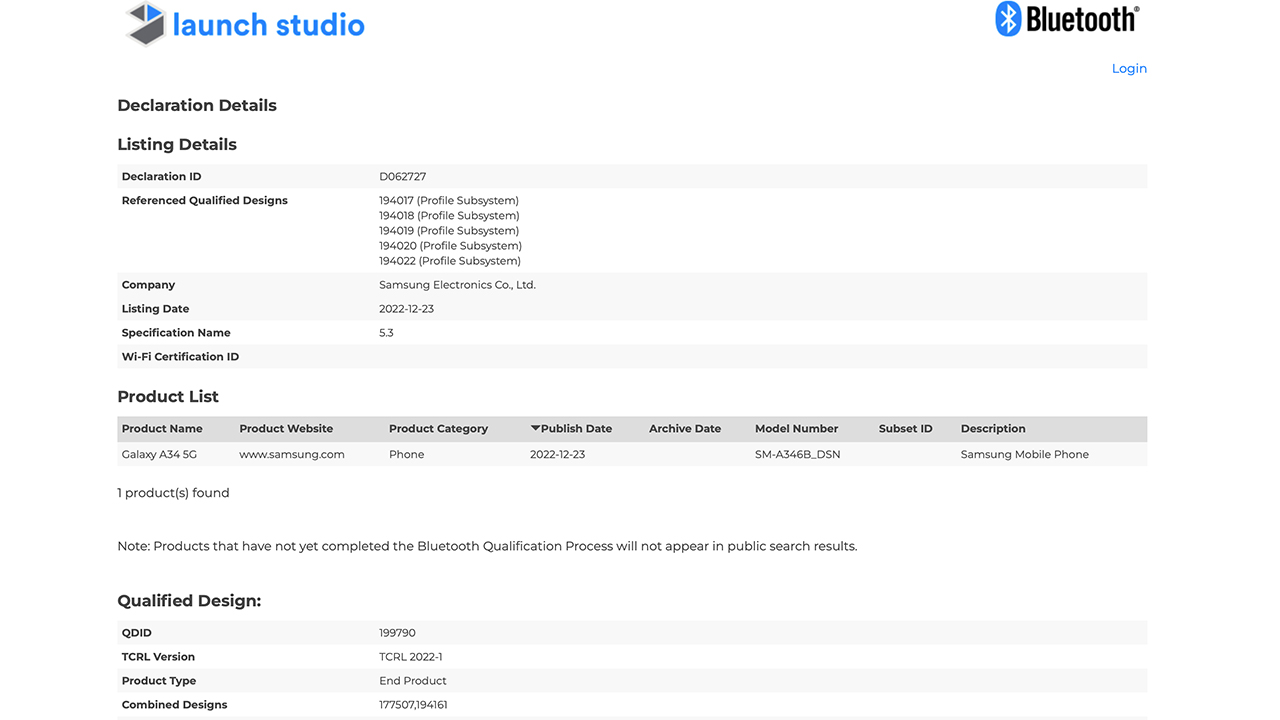This screenshot has height=720, width=1280.
Task: Click the Subset ID column header
Action: (x=905, y=429)
